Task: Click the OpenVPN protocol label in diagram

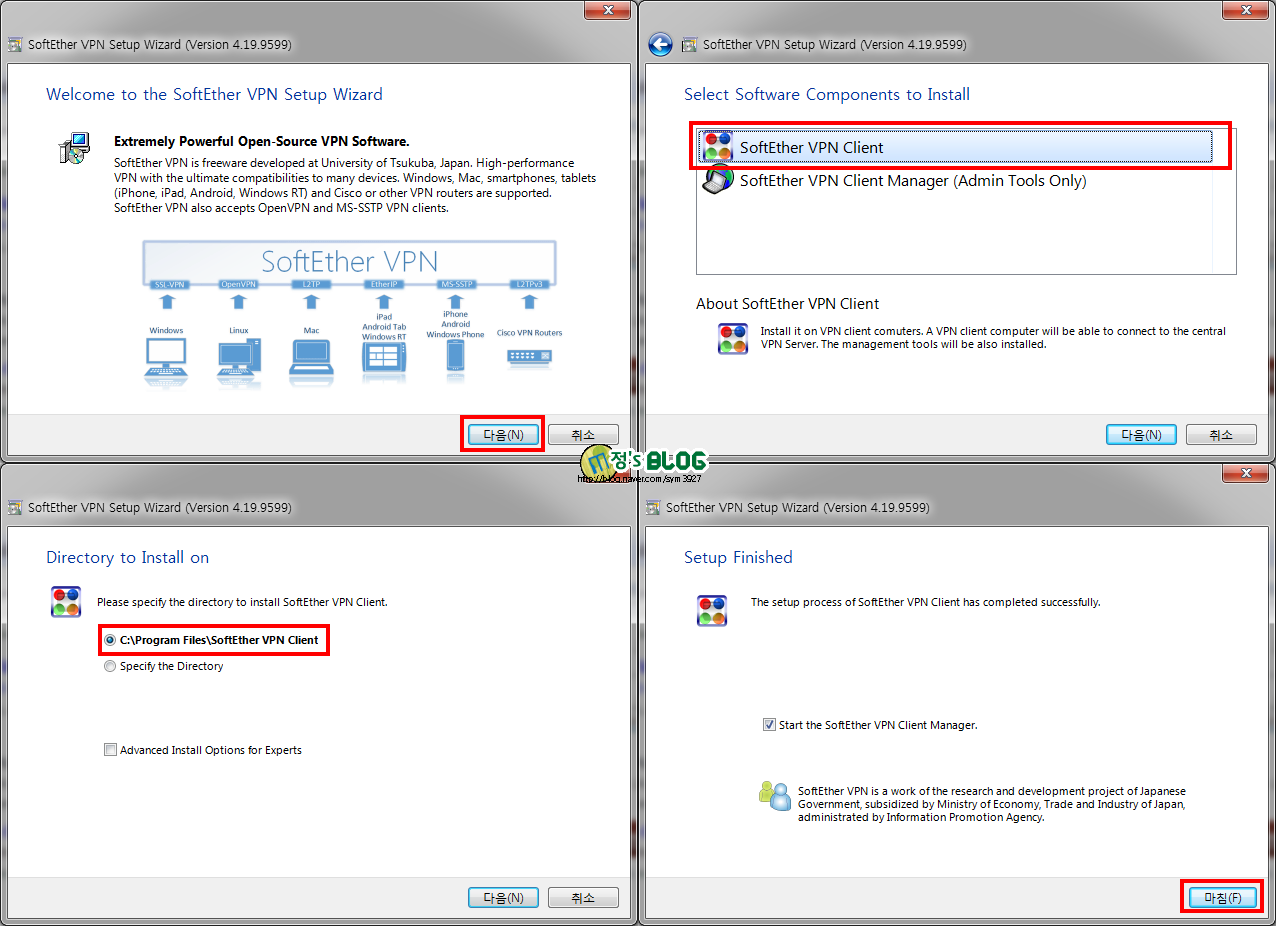Action: pos(238,285)
